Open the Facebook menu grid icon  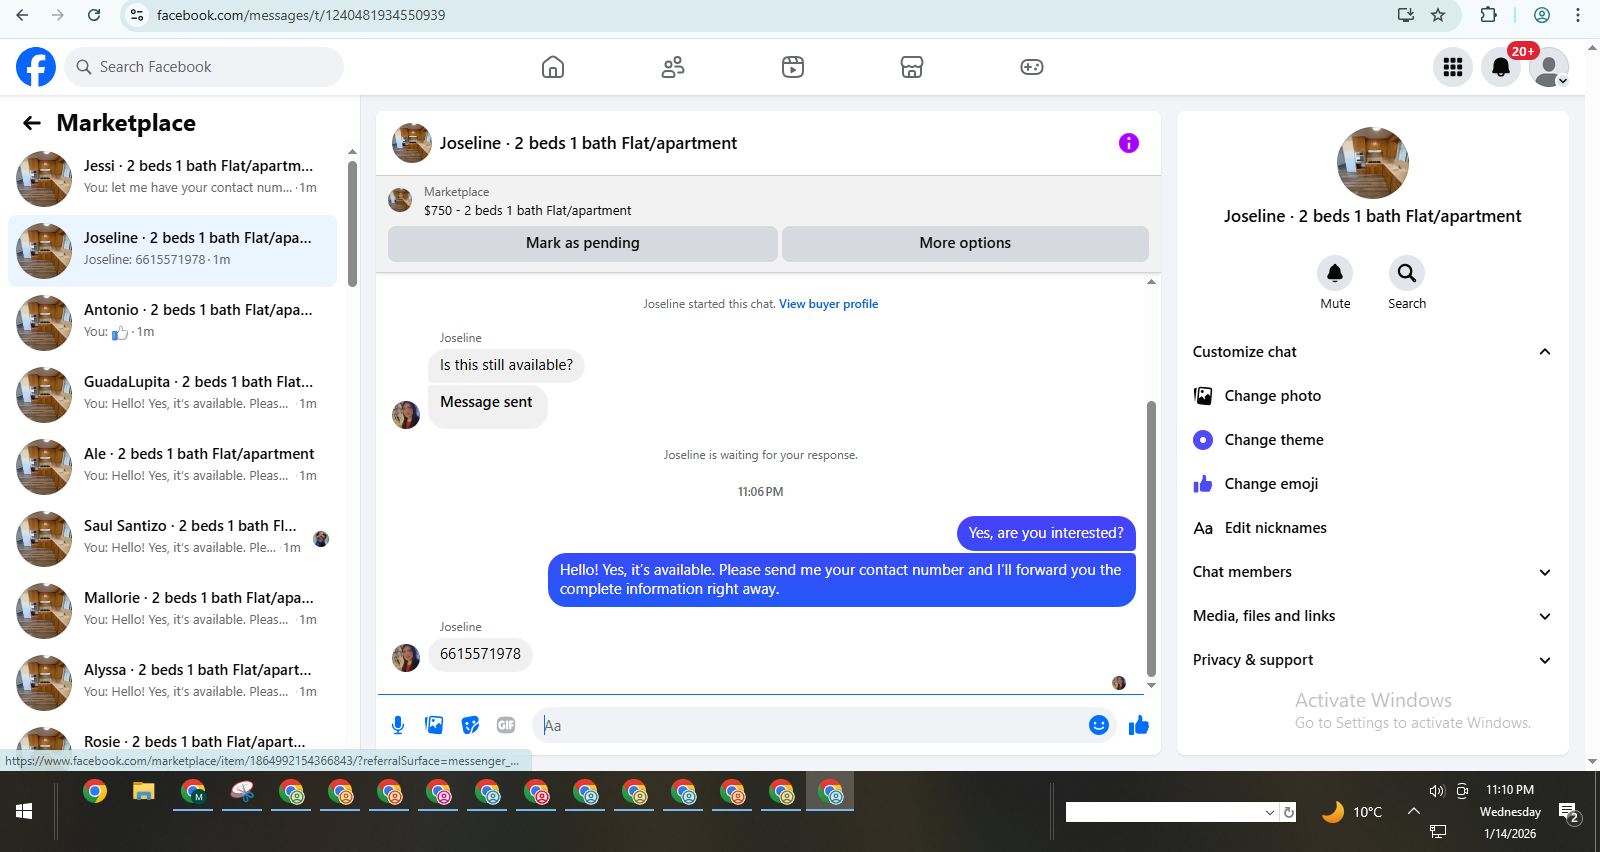pos(1453,67)
